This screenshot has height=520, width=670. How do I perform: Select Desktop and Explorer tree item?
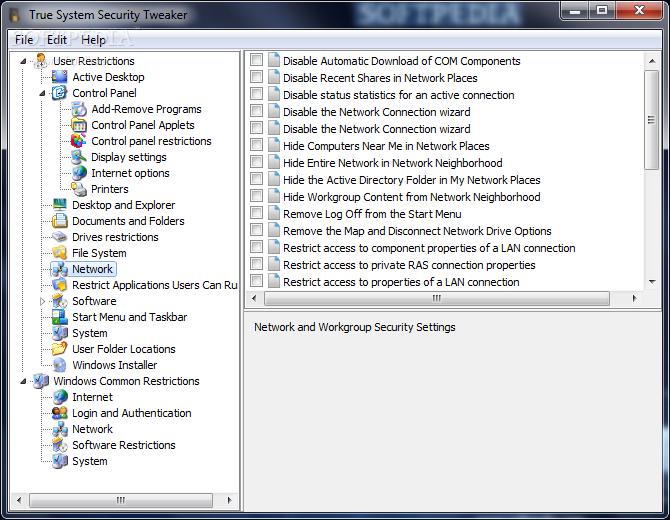point(123,205)
